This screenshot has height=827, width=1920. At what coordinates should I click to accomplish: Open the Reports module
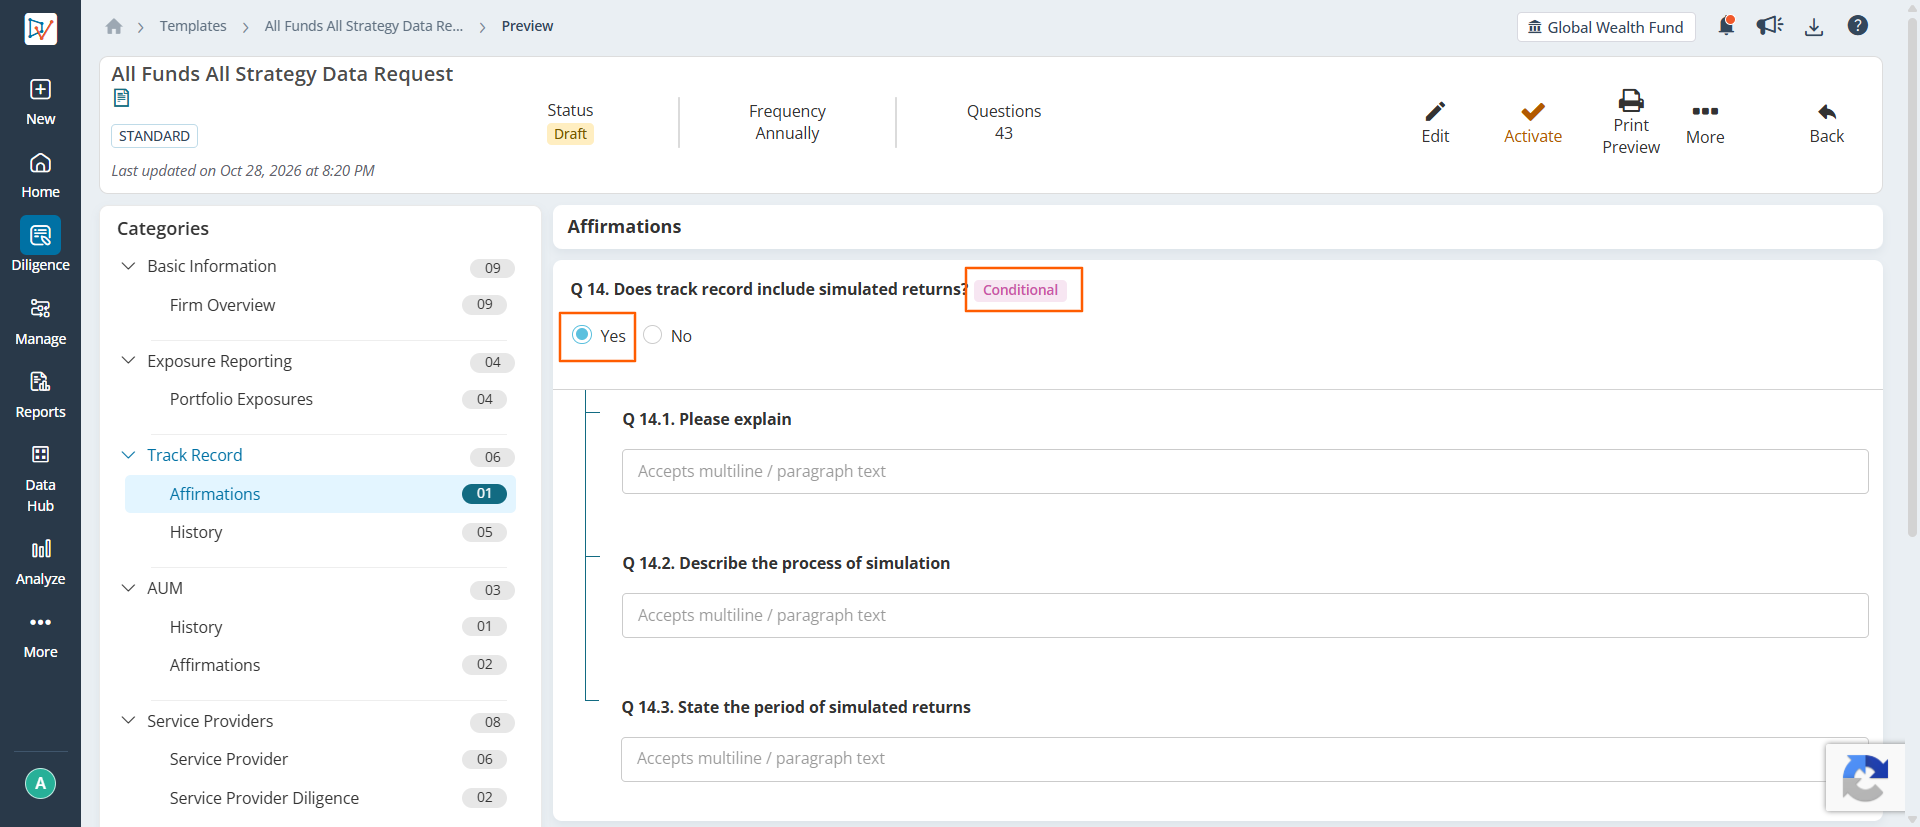(x=40, y=395)
